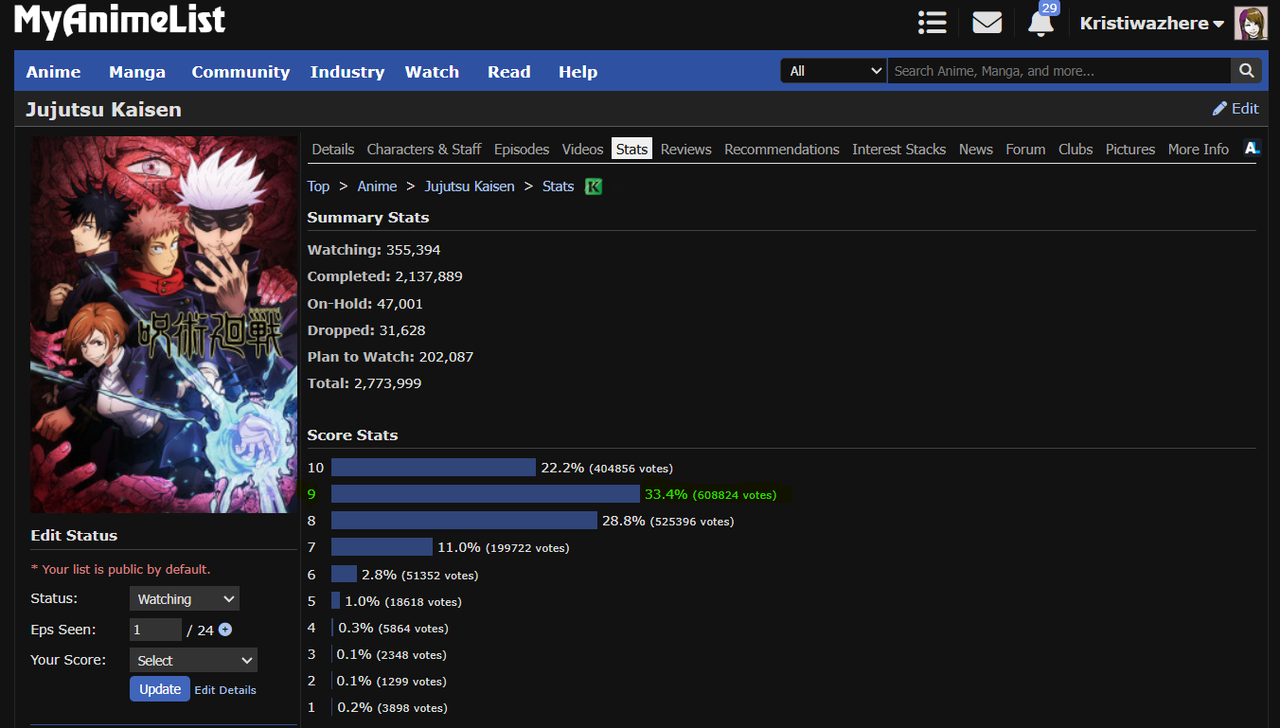Select the active Stats tab
Image resolution: width=1280 pixels, height=728 pixels.
632,149
